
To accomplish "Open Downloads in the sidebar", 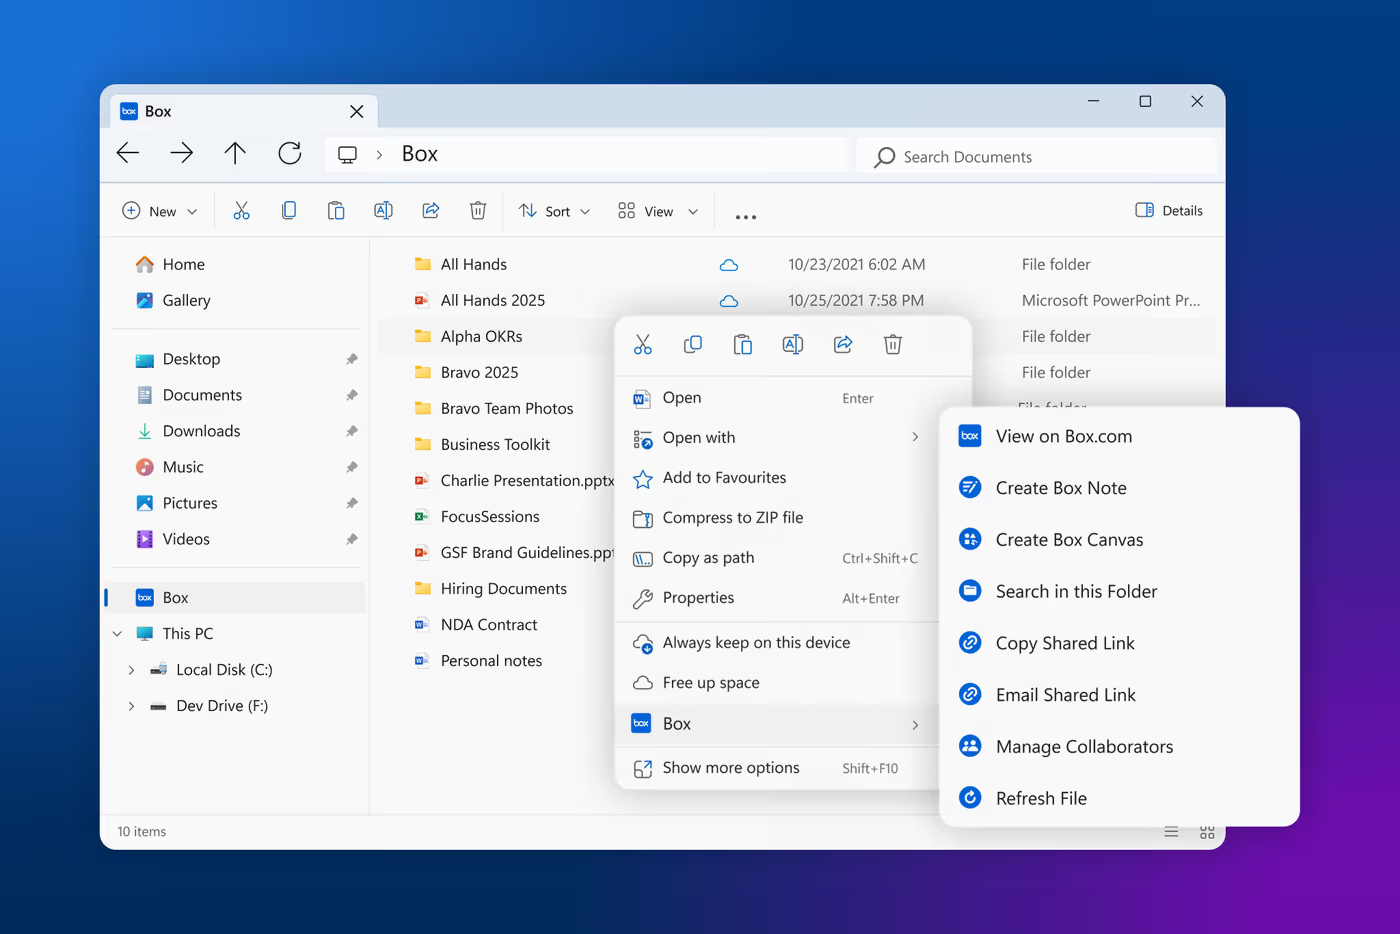I will (201, 431).
